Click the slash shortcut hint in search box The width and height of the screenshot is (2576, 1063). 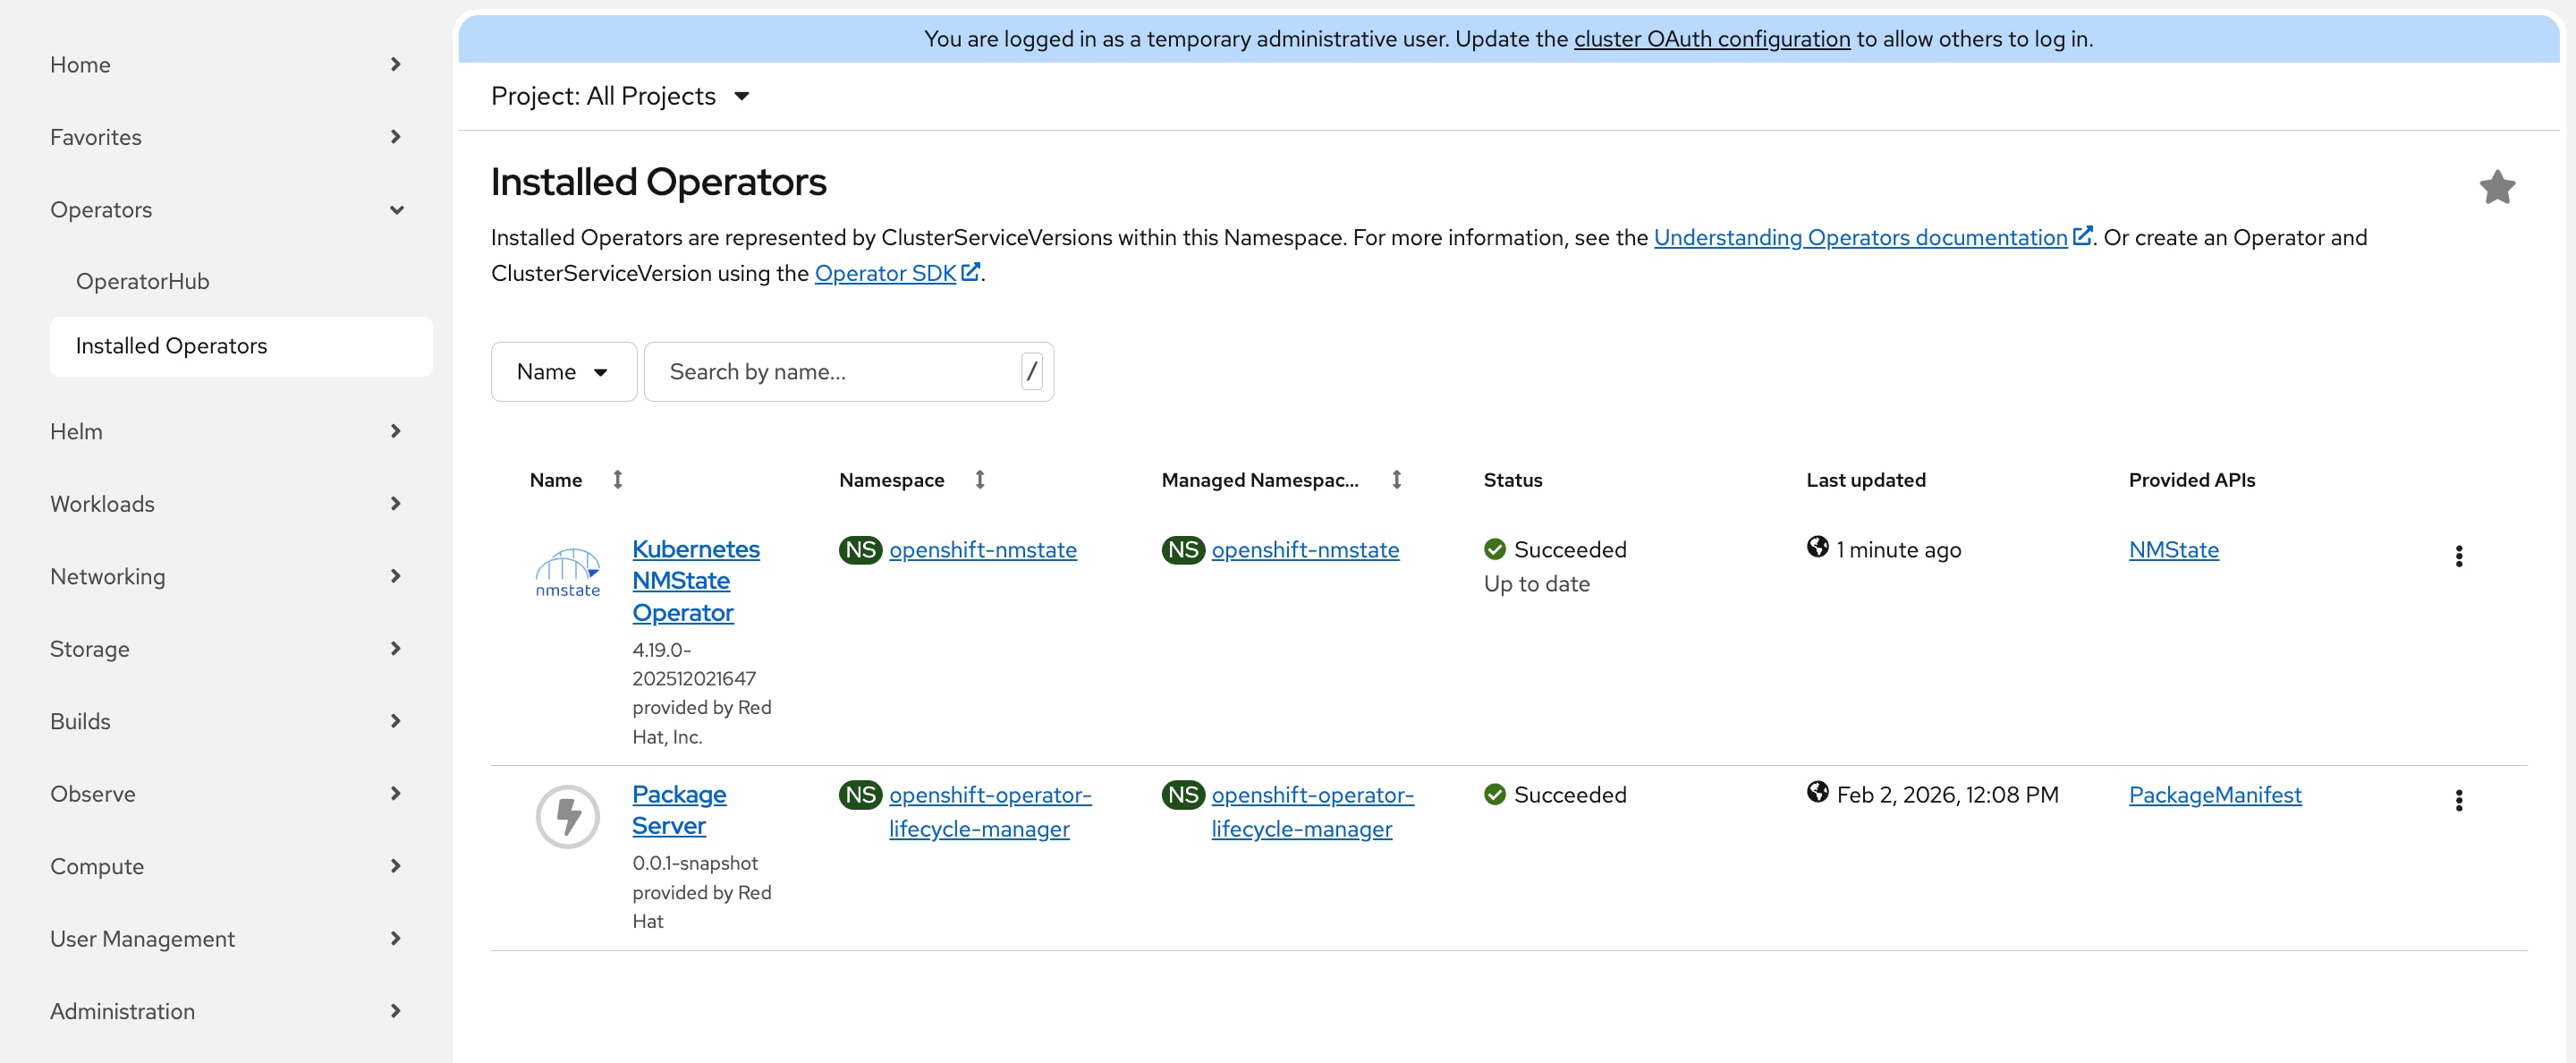[x=1032, y=372]
